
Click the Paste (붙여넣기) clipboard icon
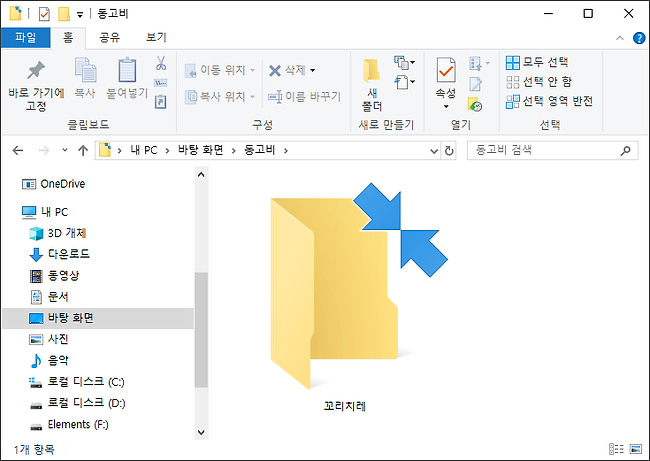127,70
